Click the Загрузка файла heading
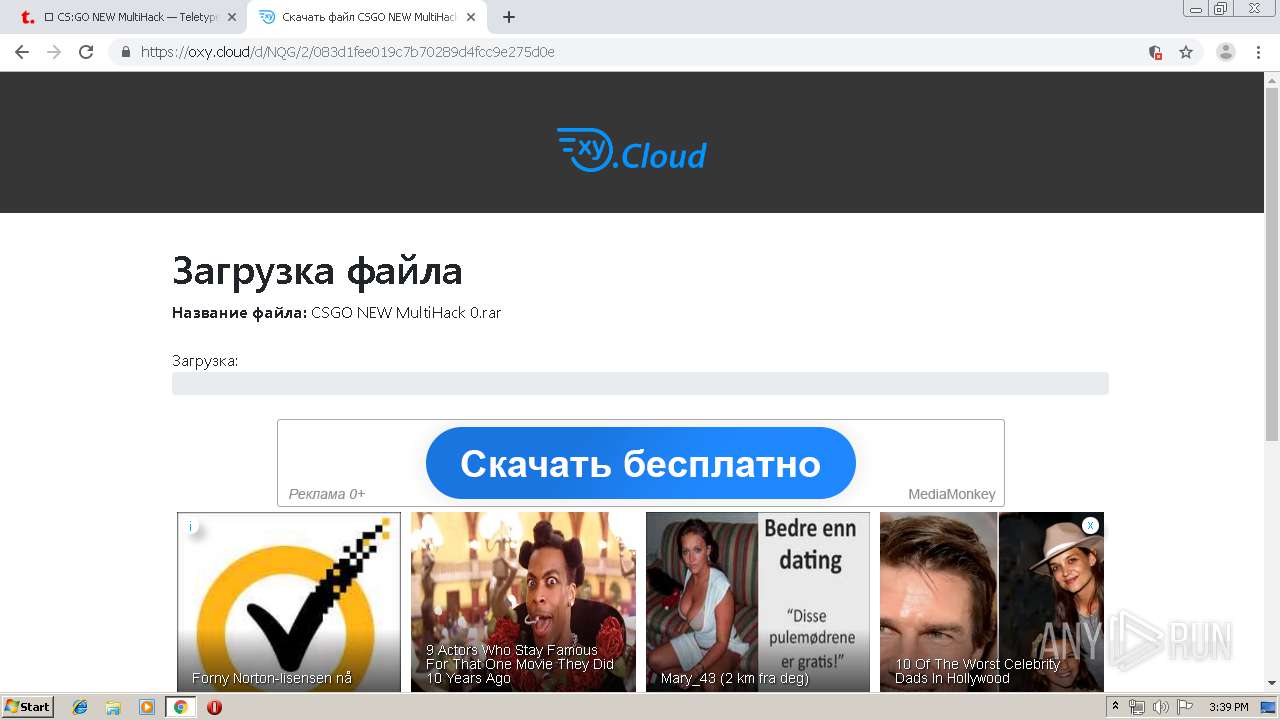This screenshot has width=1280, height=720. click(317, 271)
